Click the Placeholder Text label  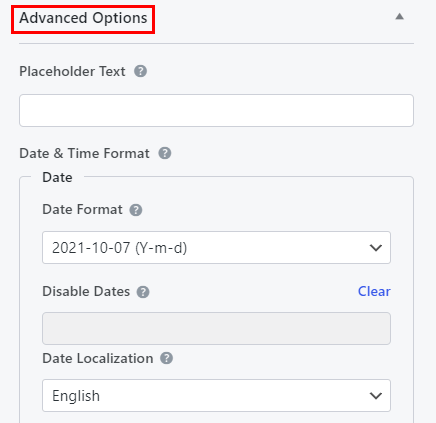click(x=72, y=71)
